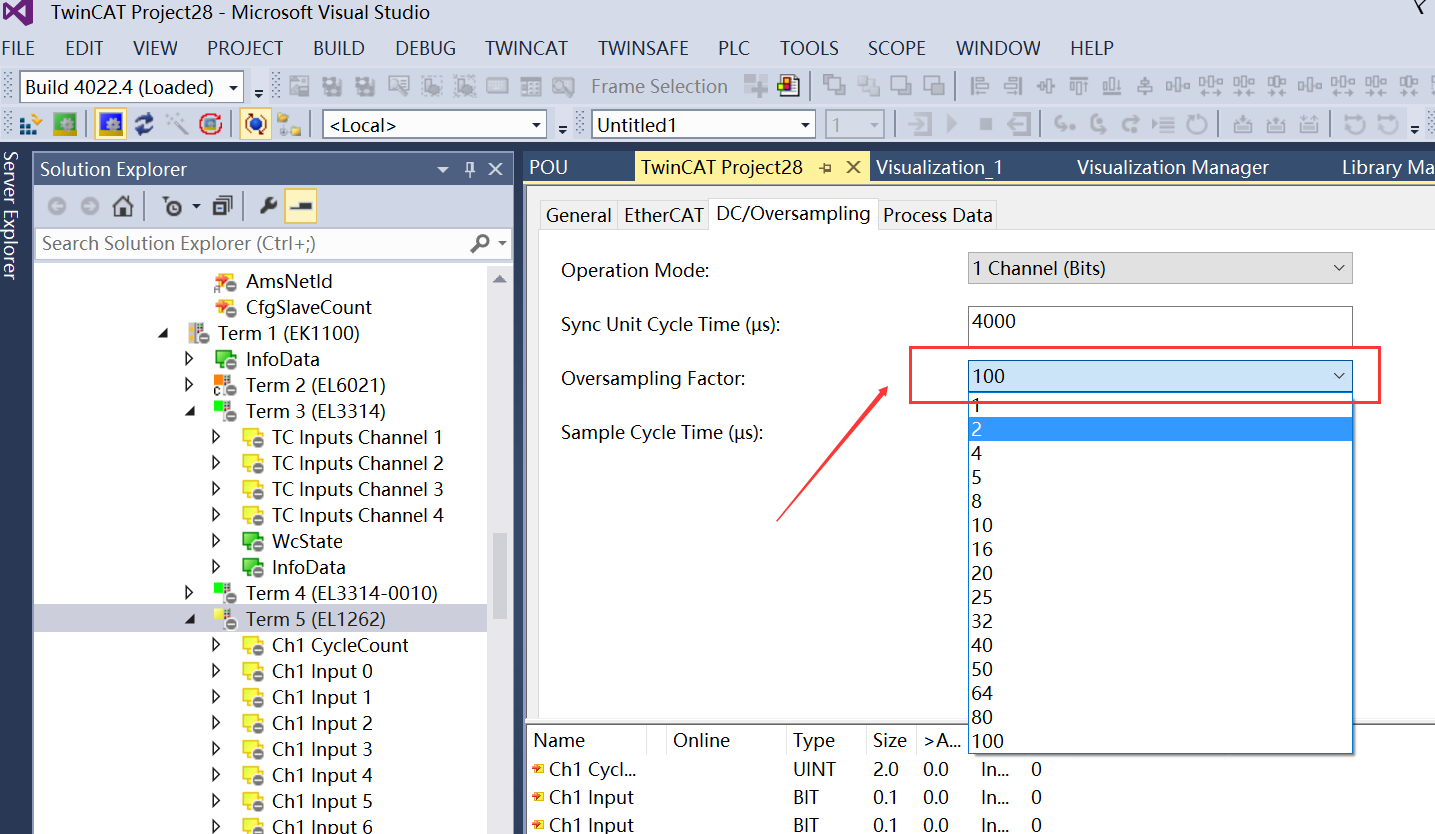Click the Reload Devices icon
This screenshot has height=834, width=1435.
[x=145, y=124]
